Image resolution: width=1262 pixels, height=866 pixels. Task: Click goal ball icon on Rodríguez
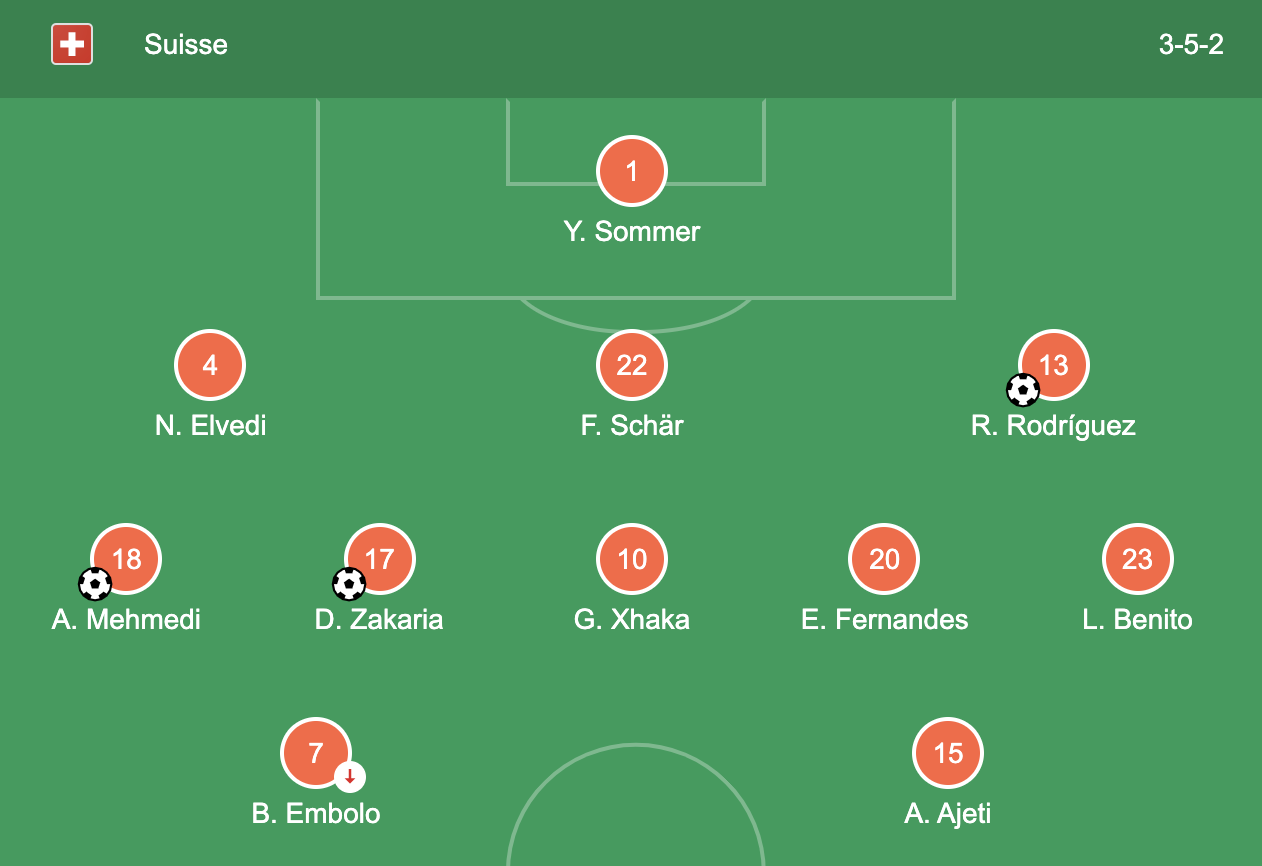click(1023, 390)
